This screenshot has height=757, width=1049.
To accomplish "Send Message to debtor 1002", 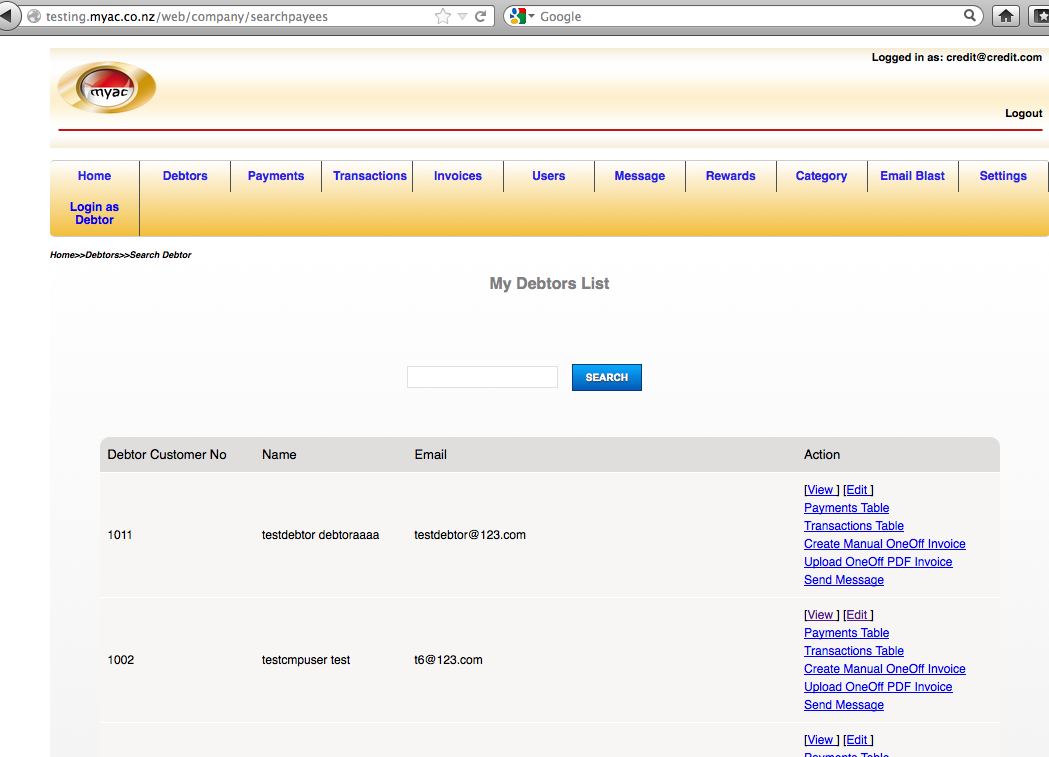I will (x=844, y=705).
